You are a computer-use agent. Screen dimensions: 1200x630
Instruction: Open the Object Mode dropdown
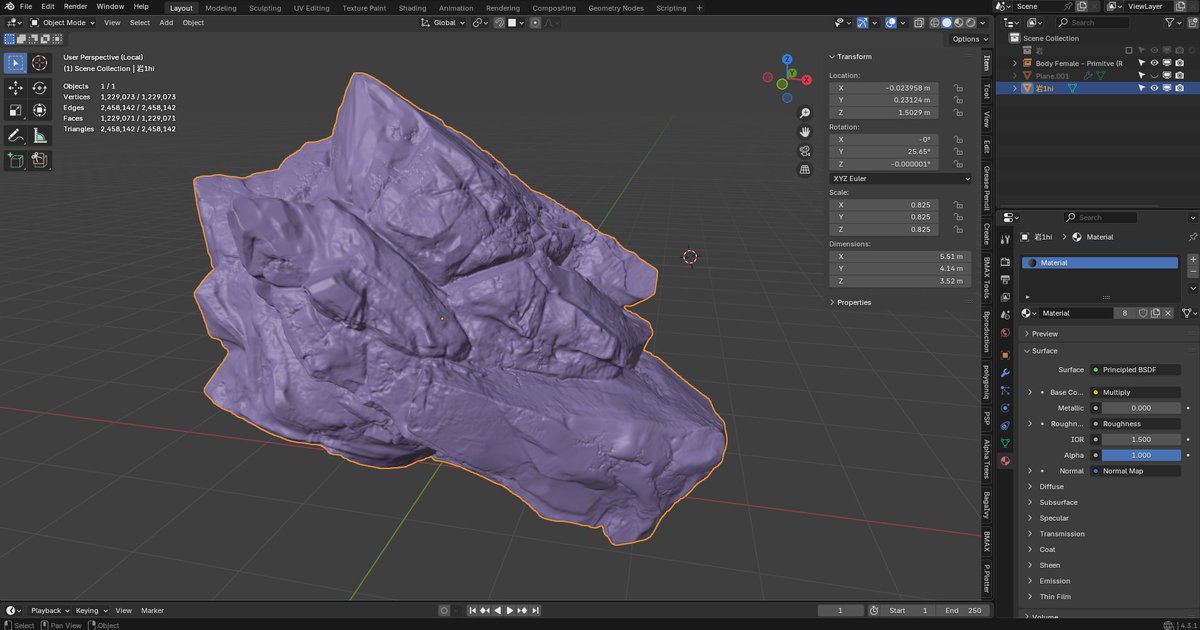point(62,22)
